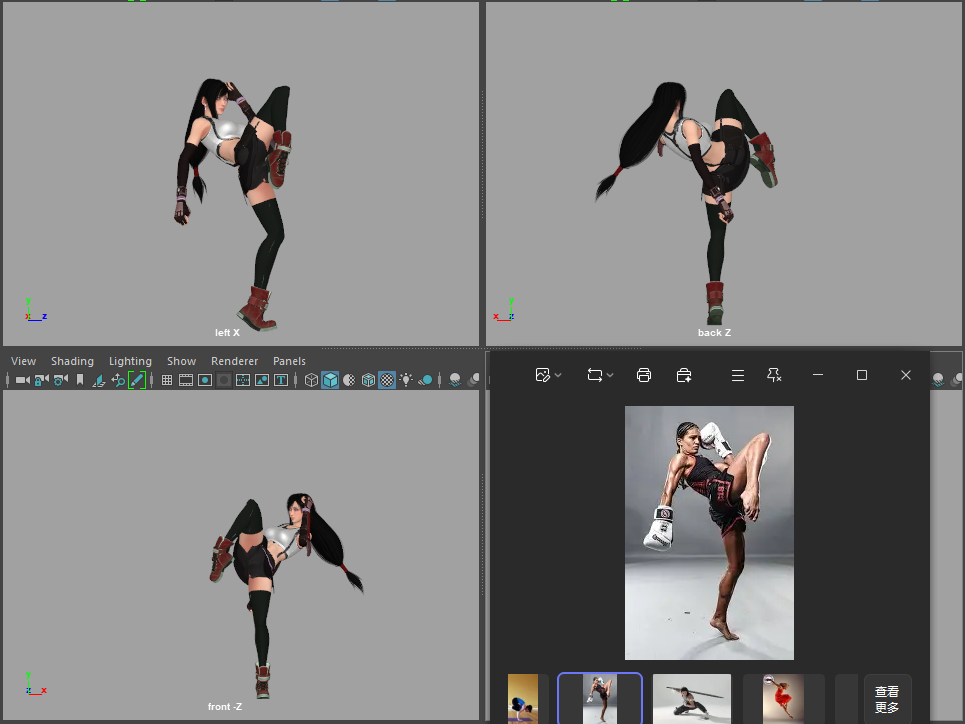Open the Show menu
Viewport: 965px width, 724px height.
click(182, 361)
